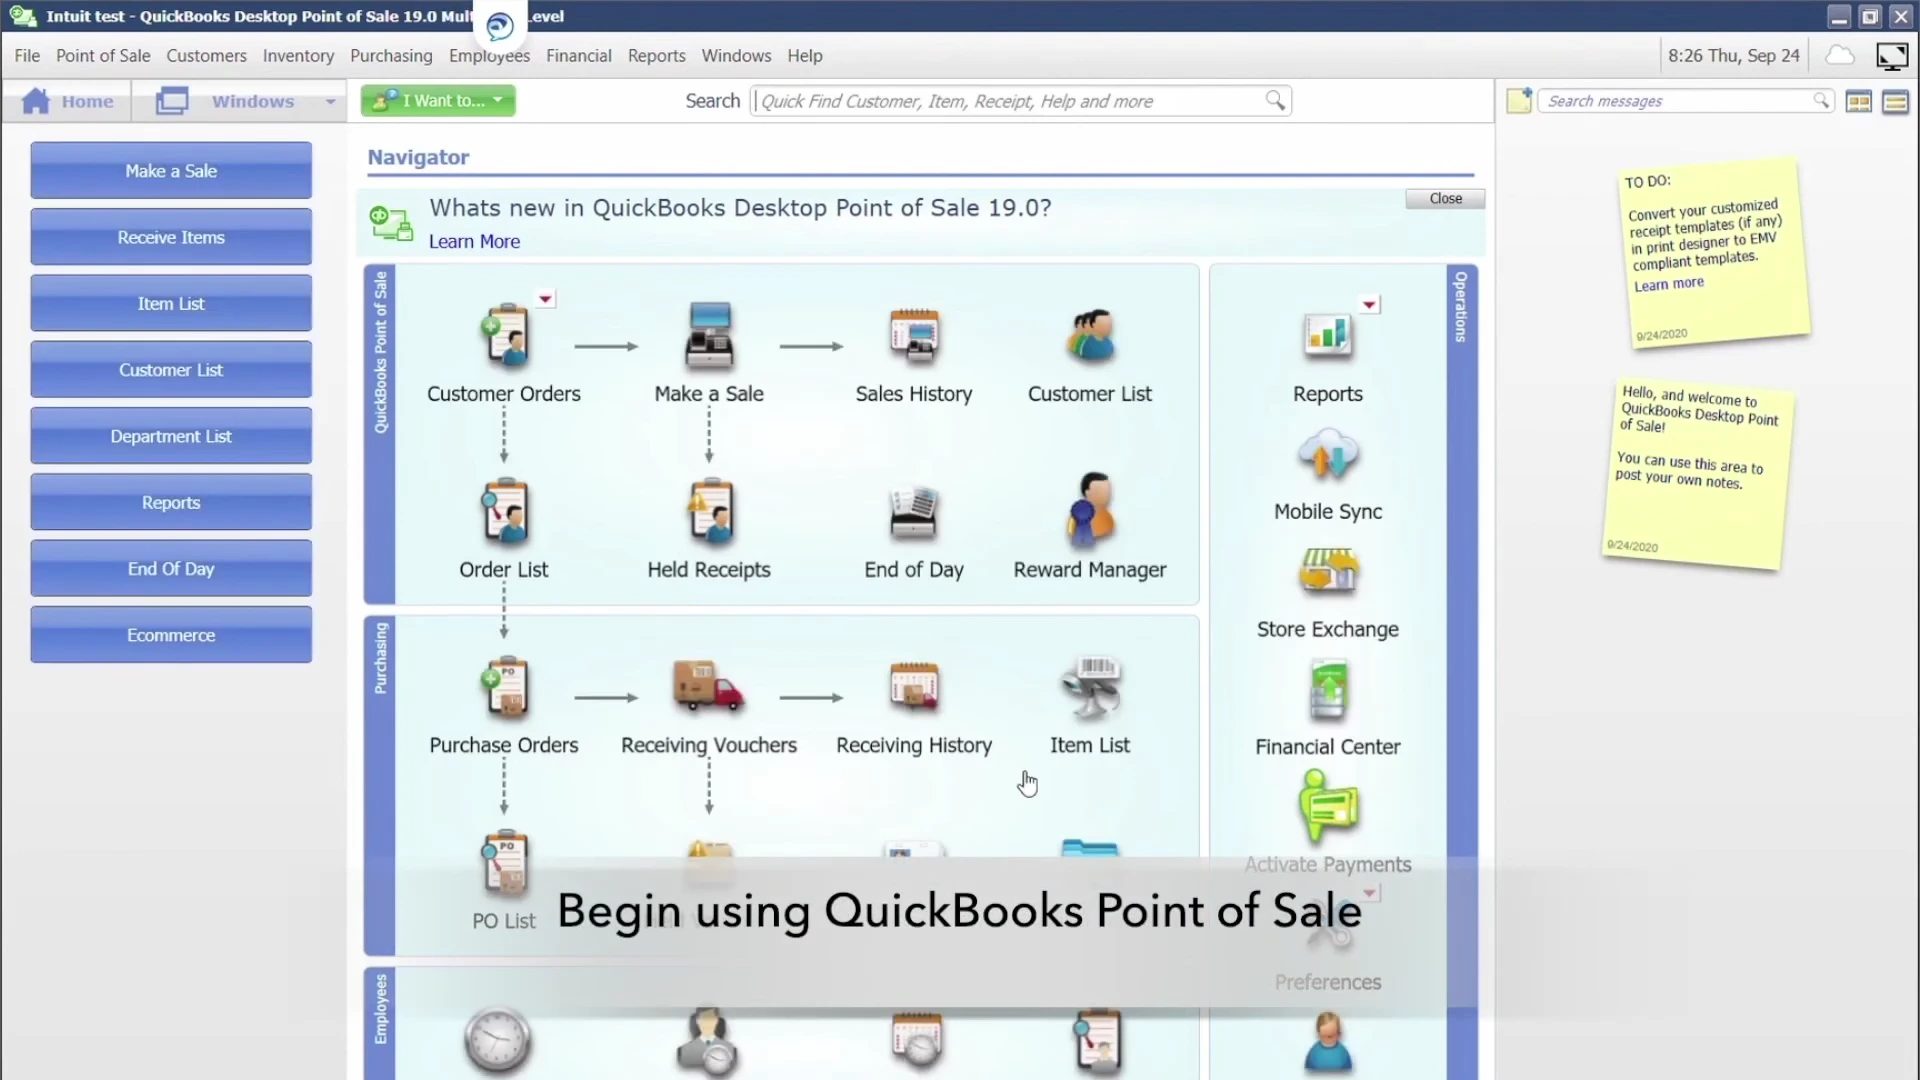Open the Help menu
The image size is (1920, 1080).
click(804, 56)
